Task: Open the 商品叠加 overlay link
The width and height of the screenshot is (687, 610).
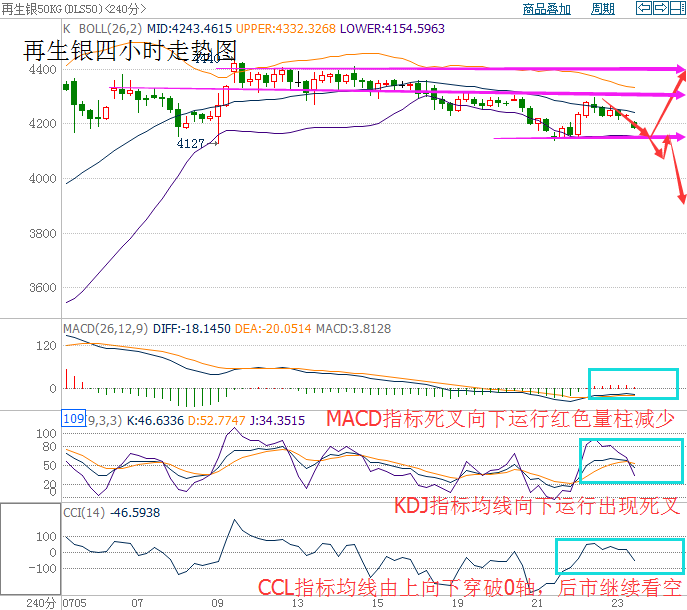Action: [547, 9]
